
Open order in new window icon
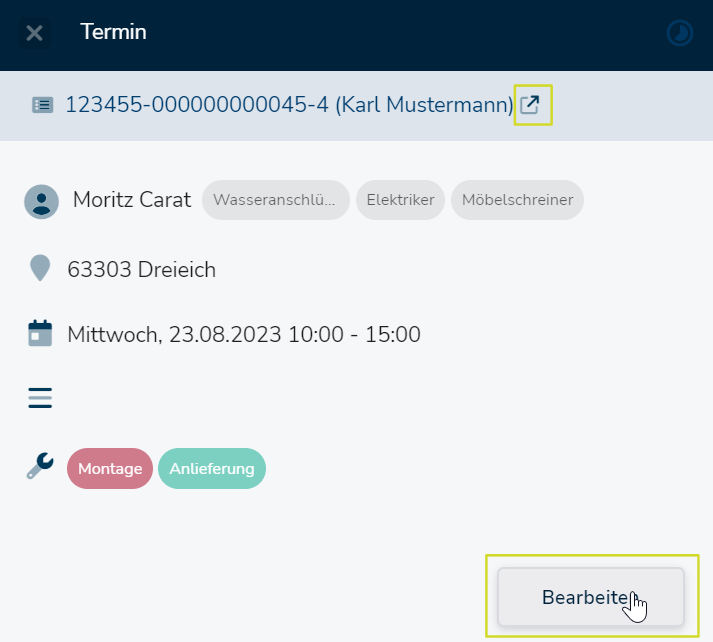(530, 105)
